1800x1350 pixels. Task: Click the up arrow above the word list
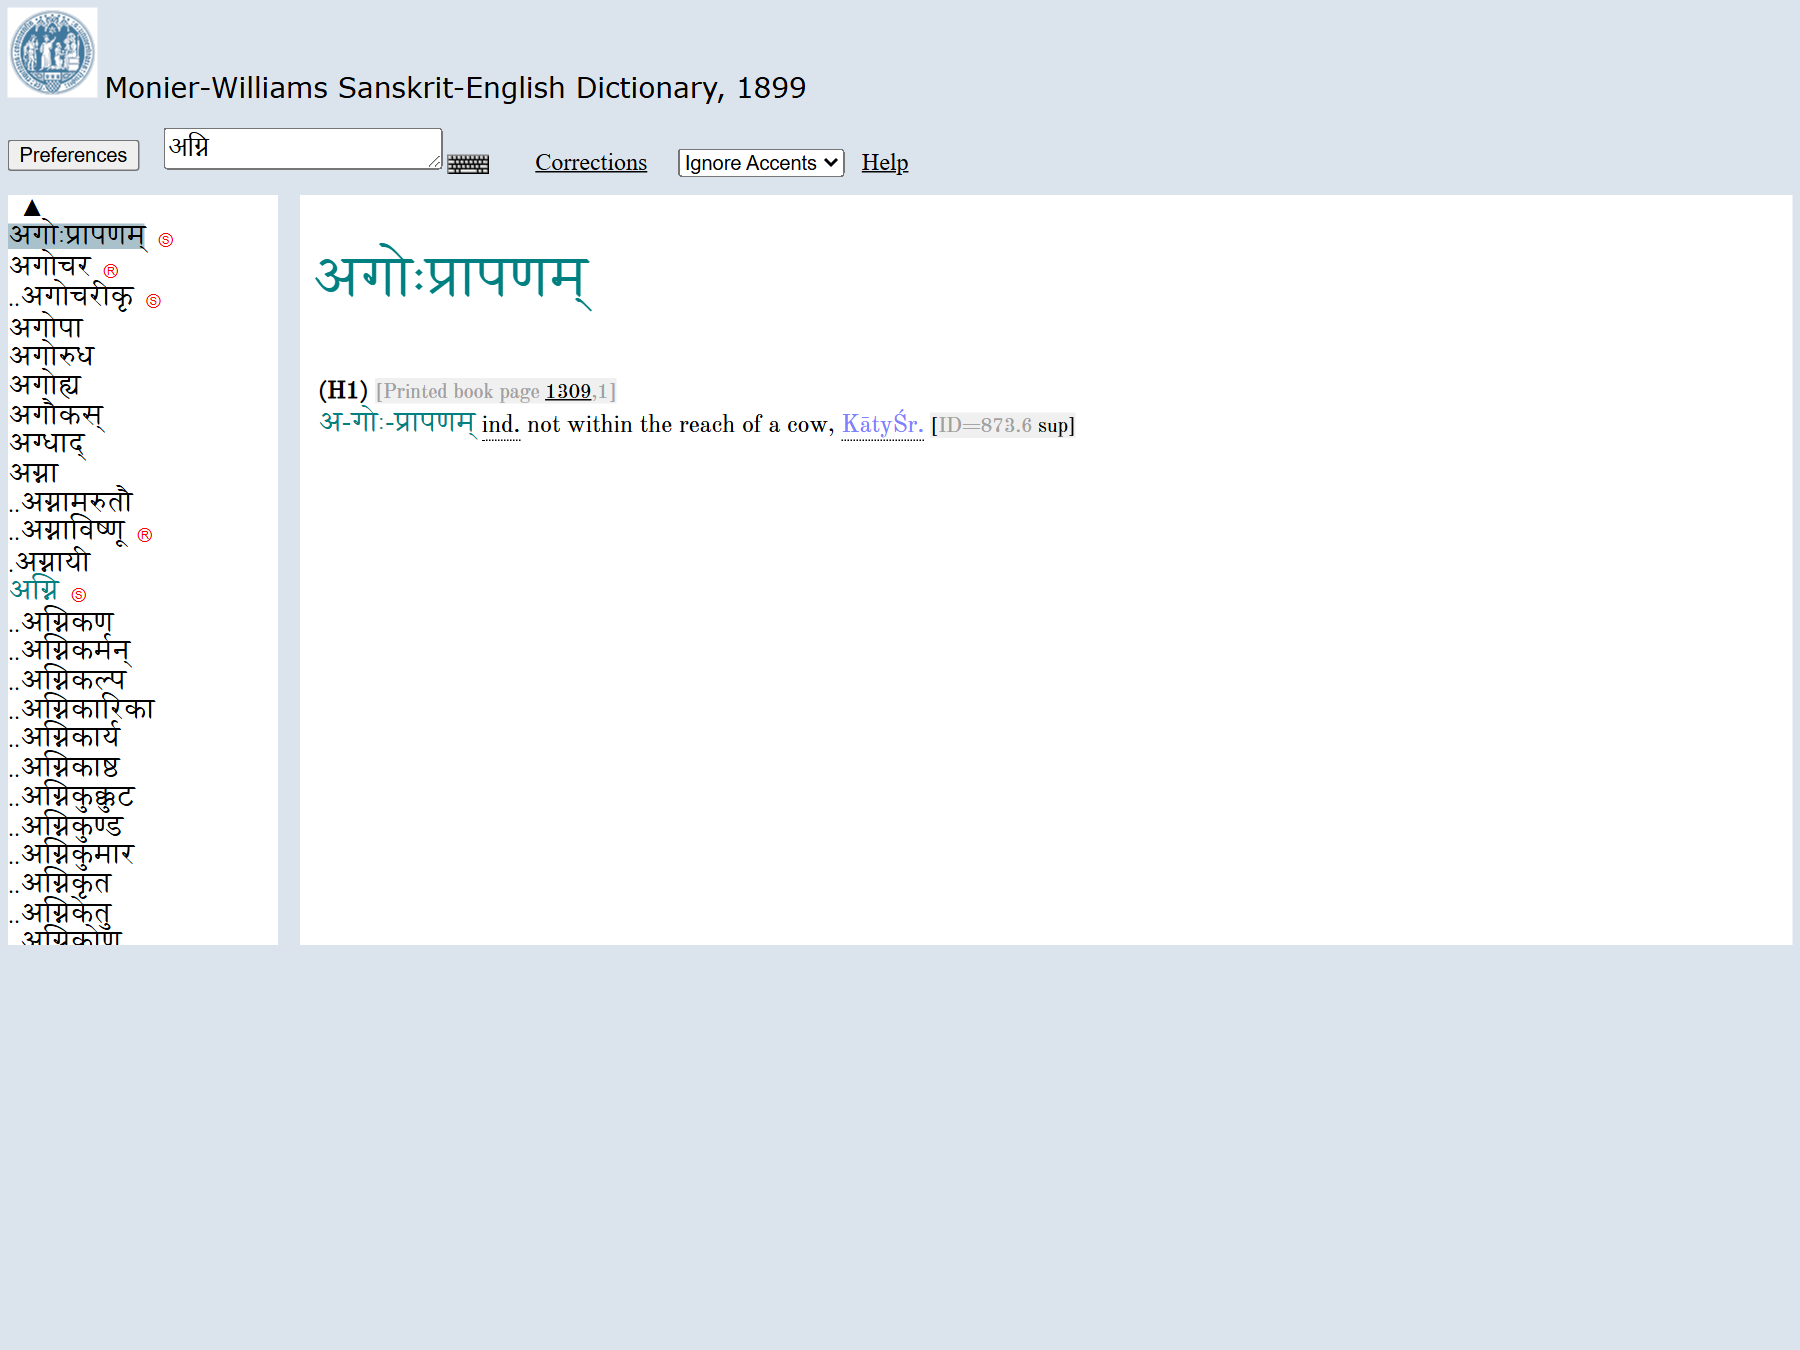coord(32,208)
